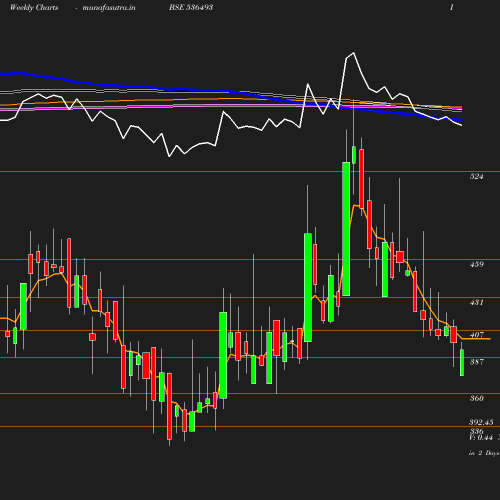500x500 pixels.
Task: Click the munafasutra.in watermark text
Action: point(109,8)
